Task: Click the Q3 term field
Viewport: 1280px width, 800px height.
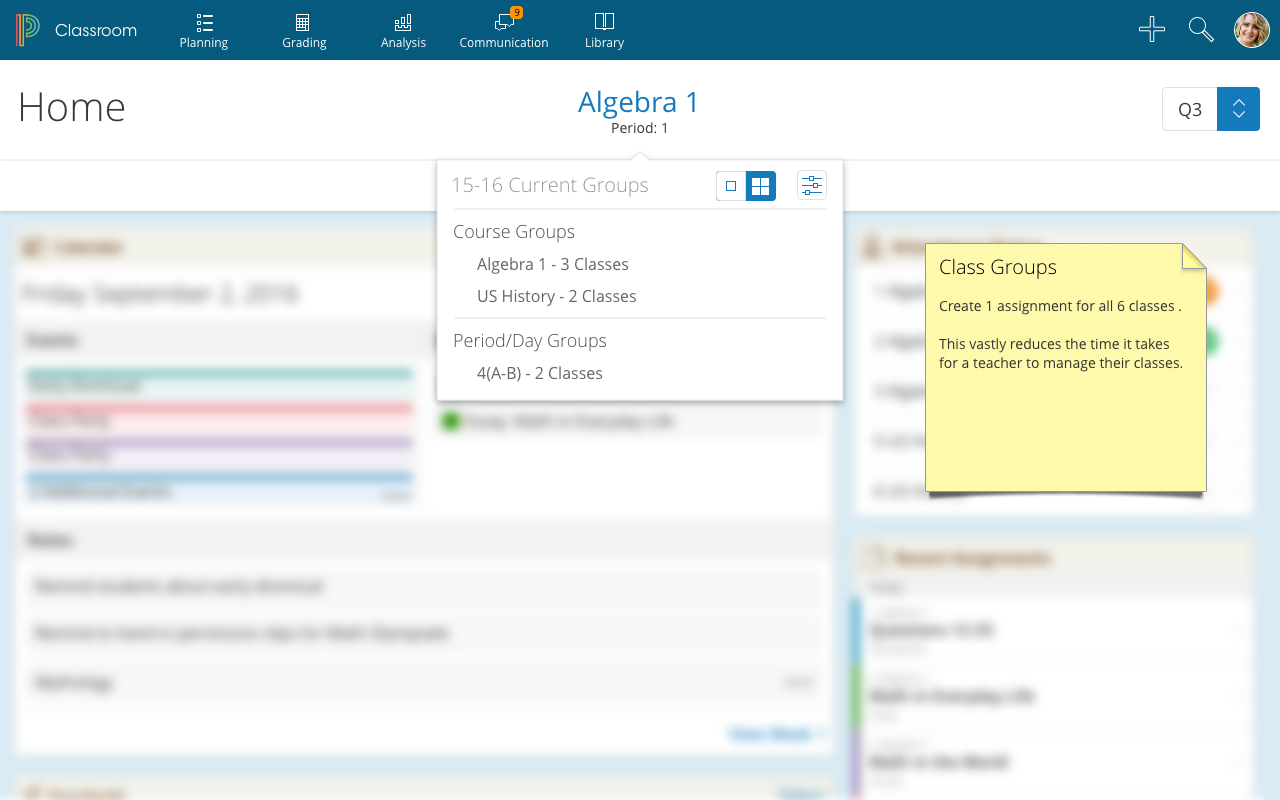Action: click(1189, 109)
